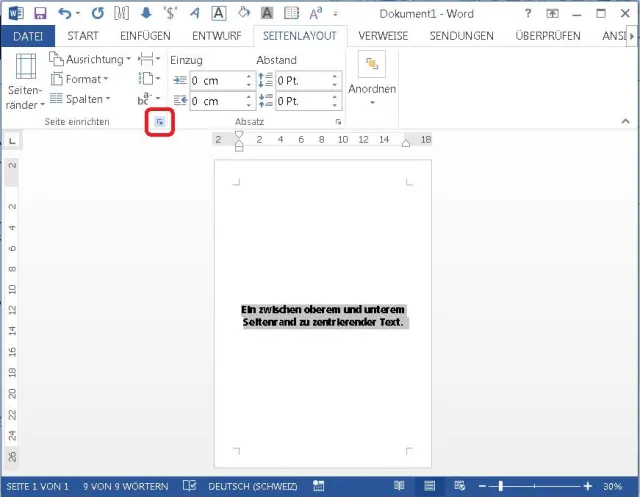This screenshot has width=640, height=497.
Task: Click the tab stop selector at ruler corner
Action: (11, 141)
